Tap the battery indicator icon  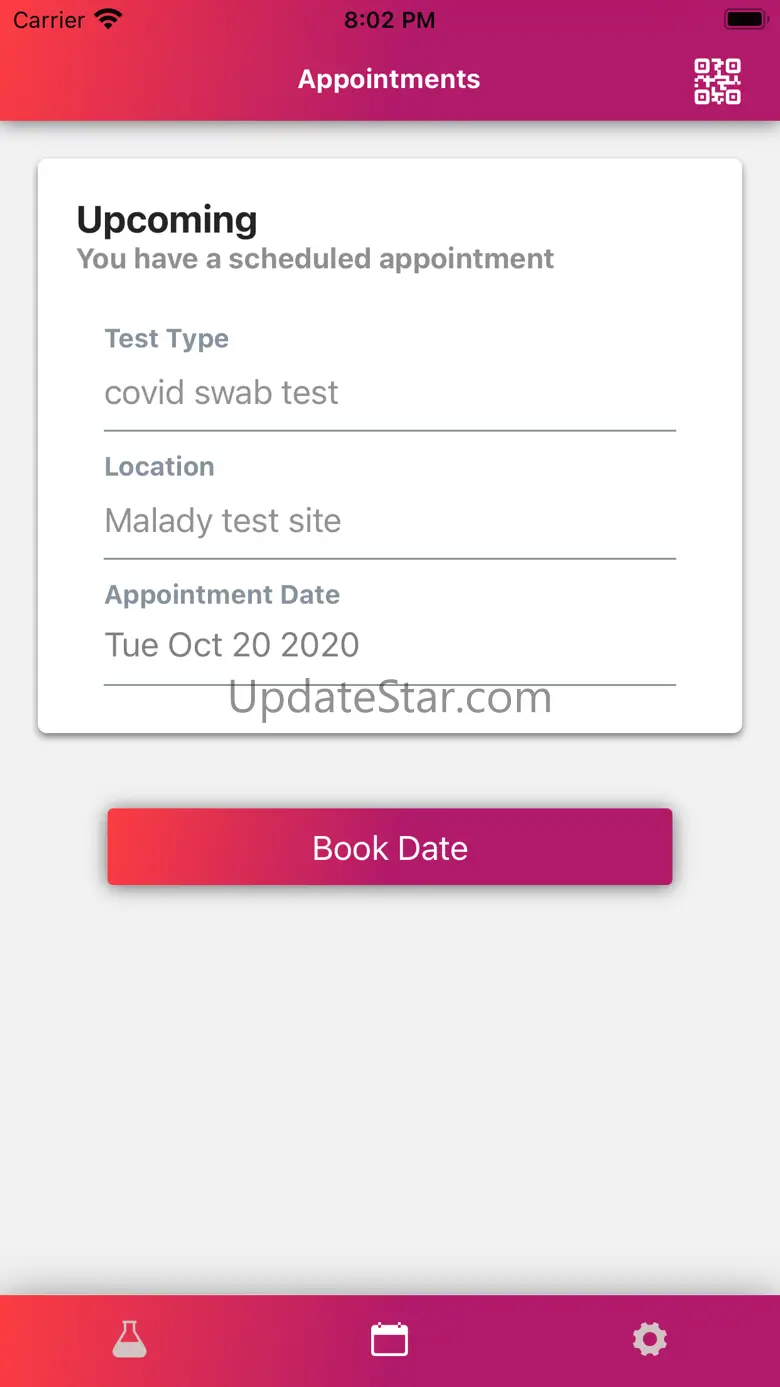[x=744, y=19]
